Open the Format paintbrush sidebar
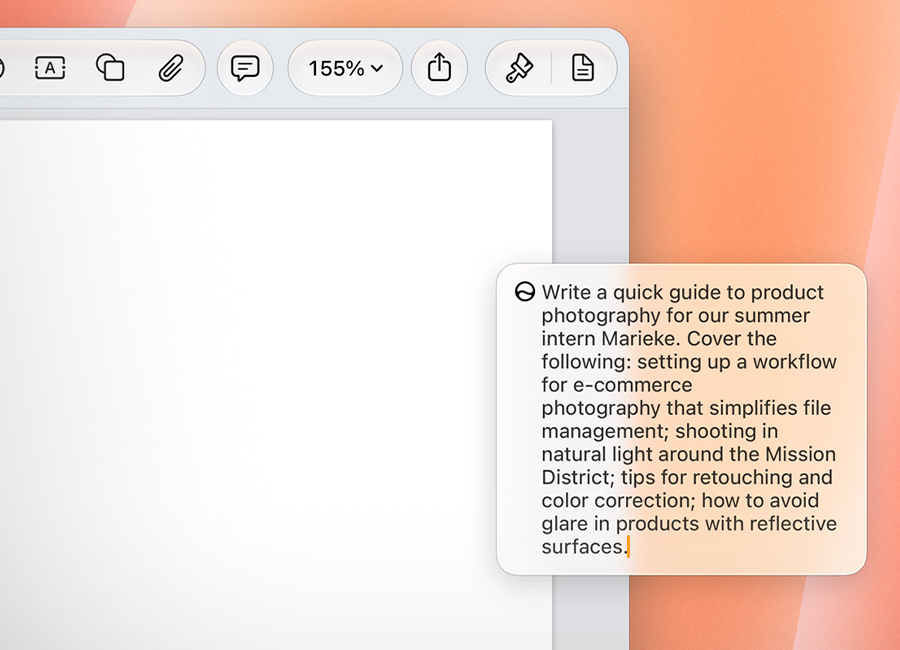Viewport: 900px width, 650px height. pos(519,68)
